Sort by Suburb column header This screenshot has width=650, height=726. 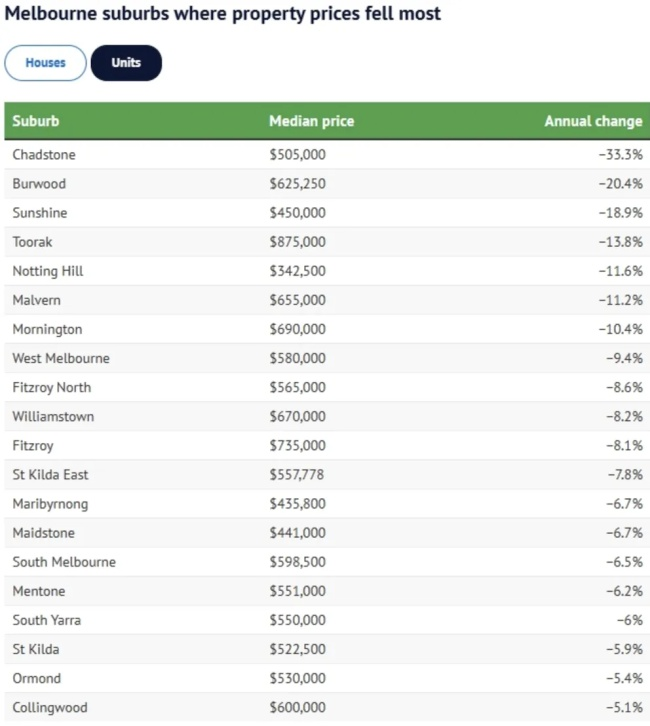pyautogui.click(x=36, y=121)
